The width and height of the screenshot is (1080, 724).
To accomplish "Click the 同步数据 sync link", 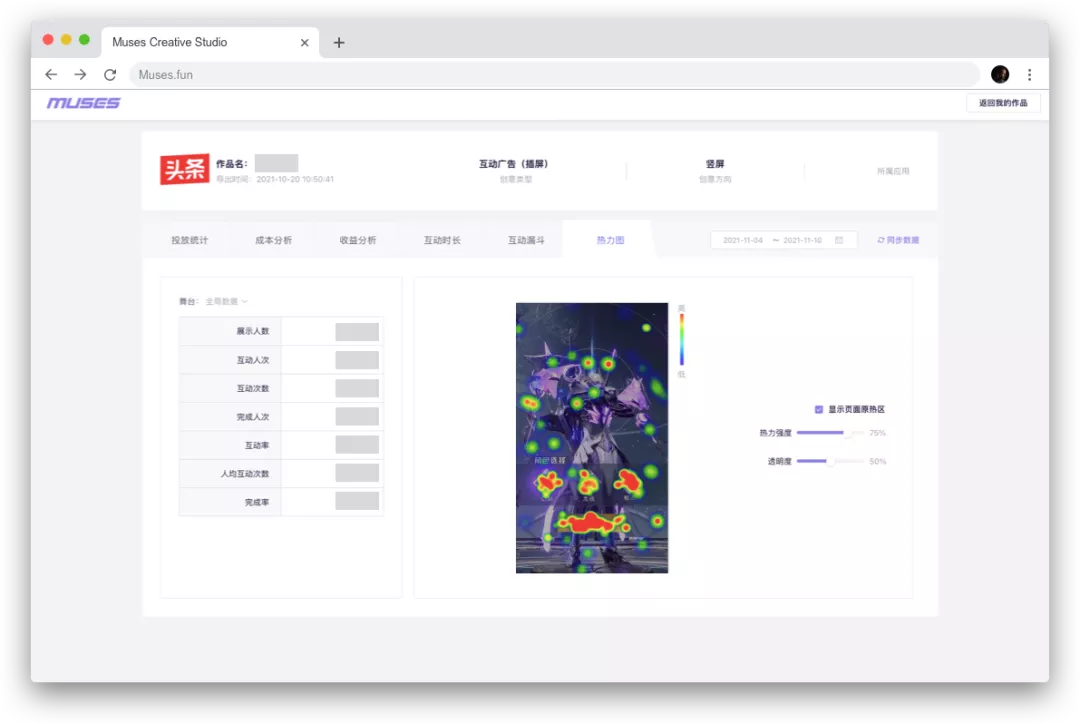I will pos(898,240).
